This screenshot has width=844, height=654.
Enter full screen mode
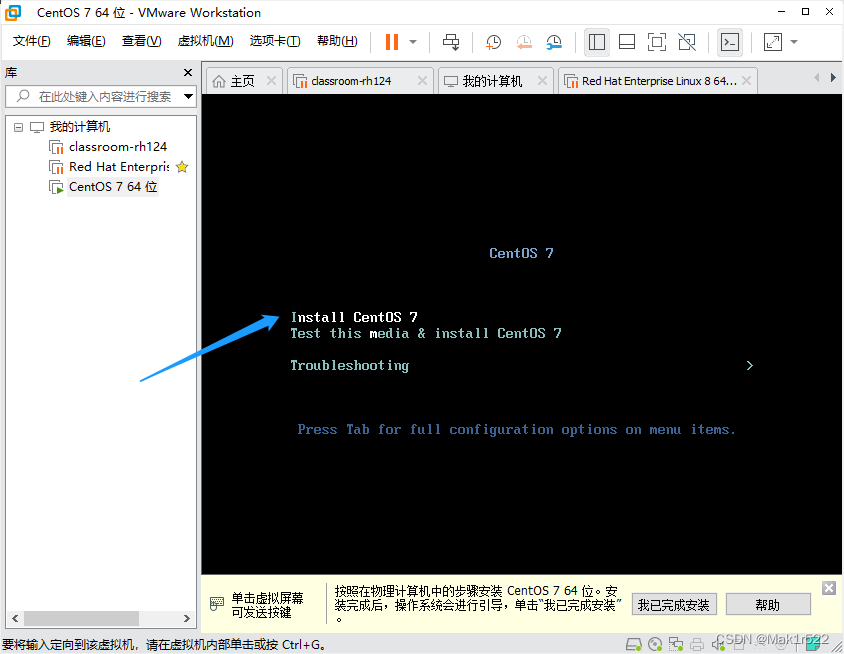pyautogui.click(x=657, y=42)
